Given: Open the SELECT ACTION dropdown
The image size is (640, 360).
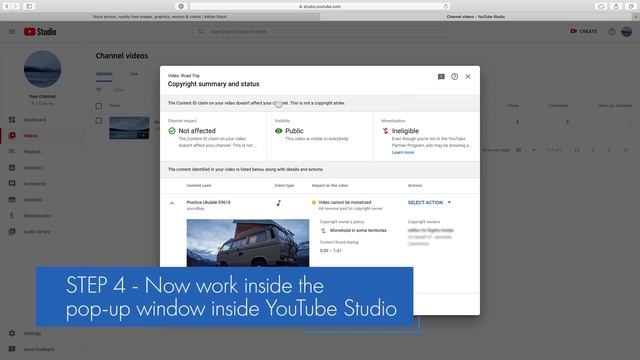Looking at the screenshot, I should pyautogui.click(x=429, y=202).
